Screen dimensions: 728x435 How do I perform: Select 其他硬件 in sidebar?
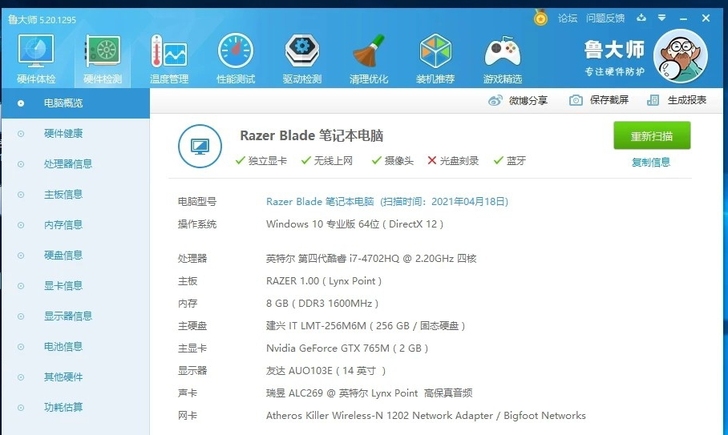click(76, 377)
